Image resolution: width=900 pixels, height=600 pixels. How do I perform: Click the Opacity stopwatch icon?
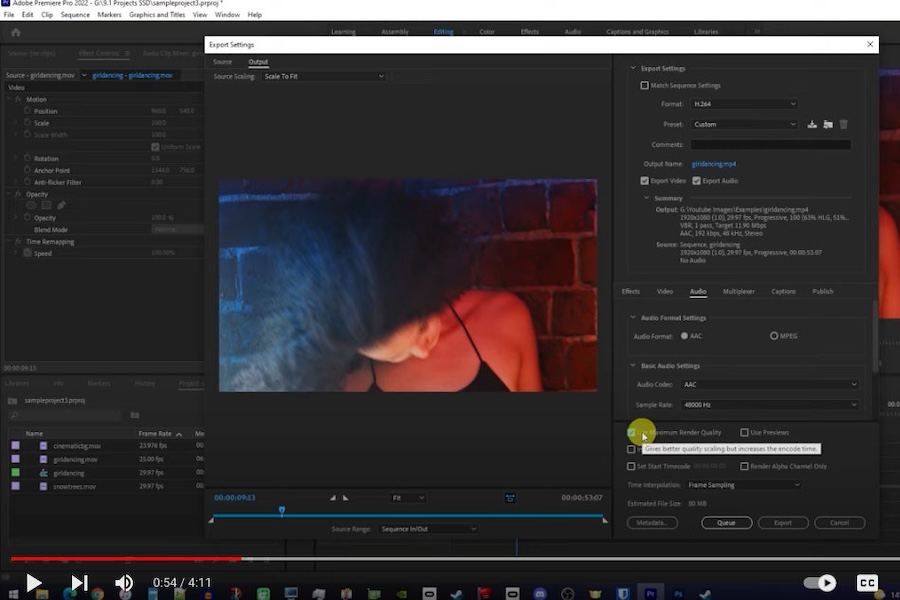coord(27,218)
